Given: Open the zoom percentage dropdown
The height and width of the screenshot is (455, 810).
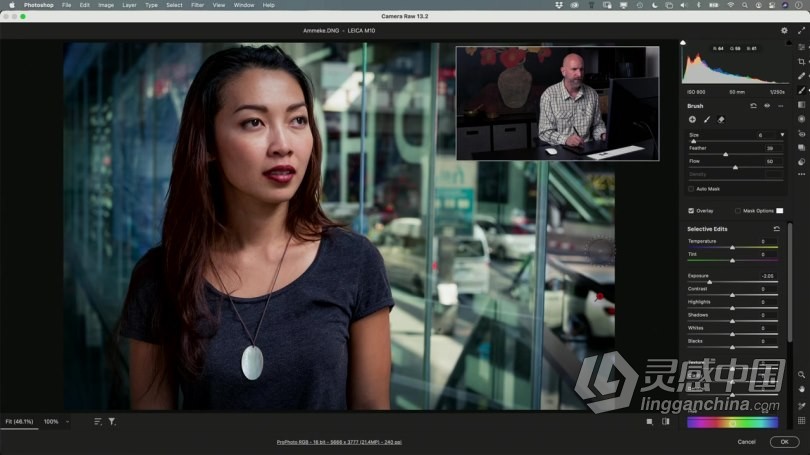Looking at the screenshot, I should [x=68, y=422].
